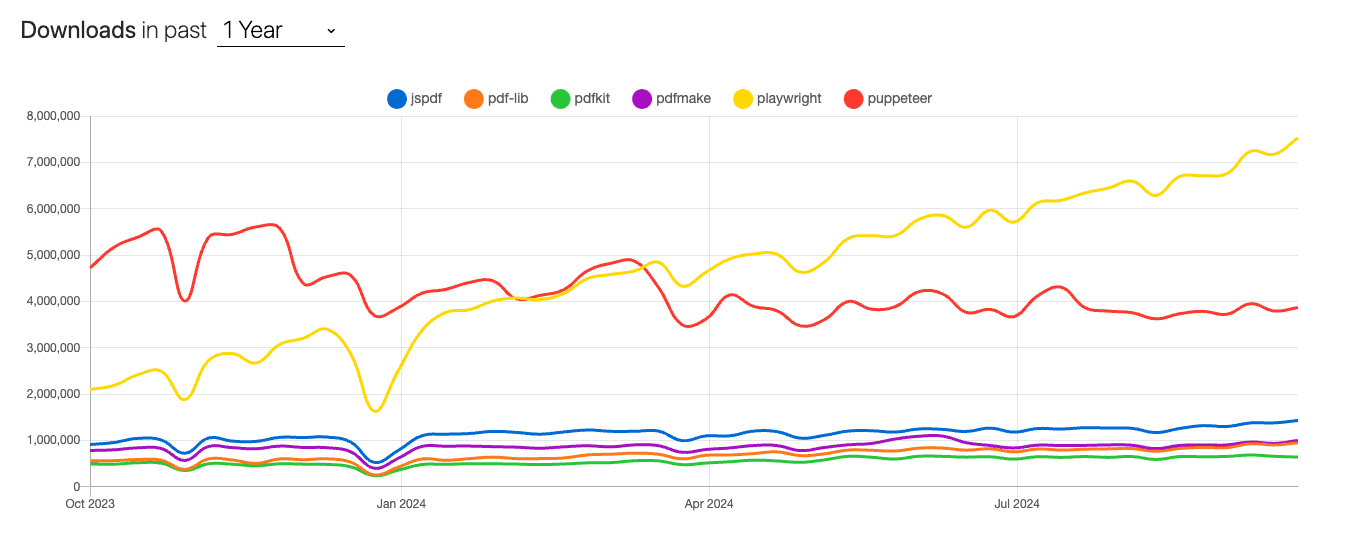Hide the puppeteer series via its label
Image resolution: width=1361 pixels, height=533 pixels.
900,98
